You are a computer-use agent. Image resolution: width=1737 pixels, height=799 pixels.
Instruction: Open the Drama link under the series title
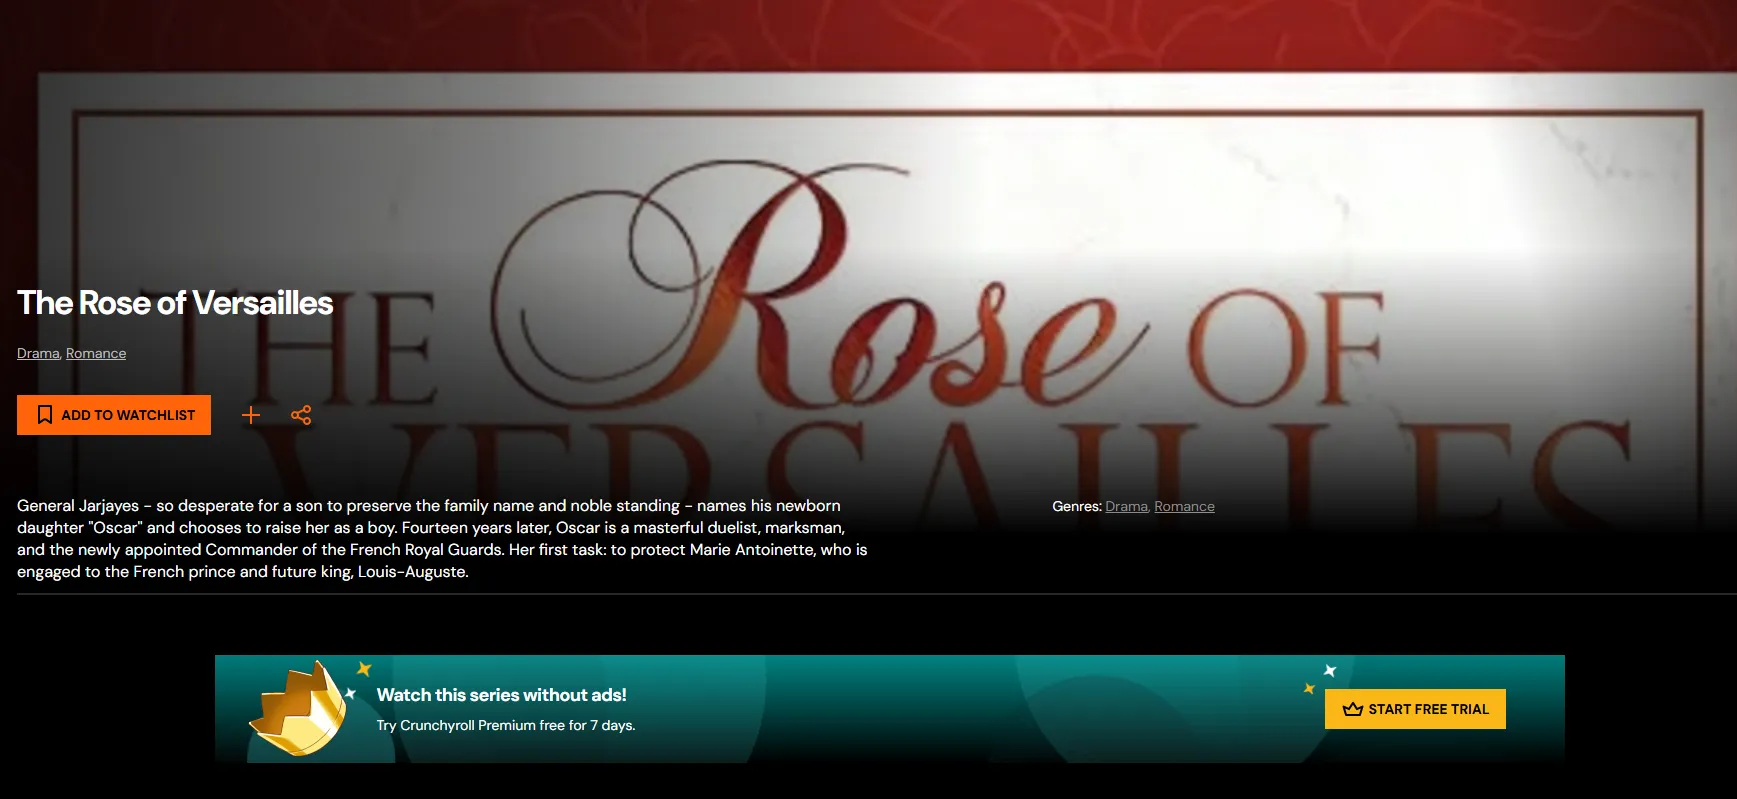[x=38, y=354]
